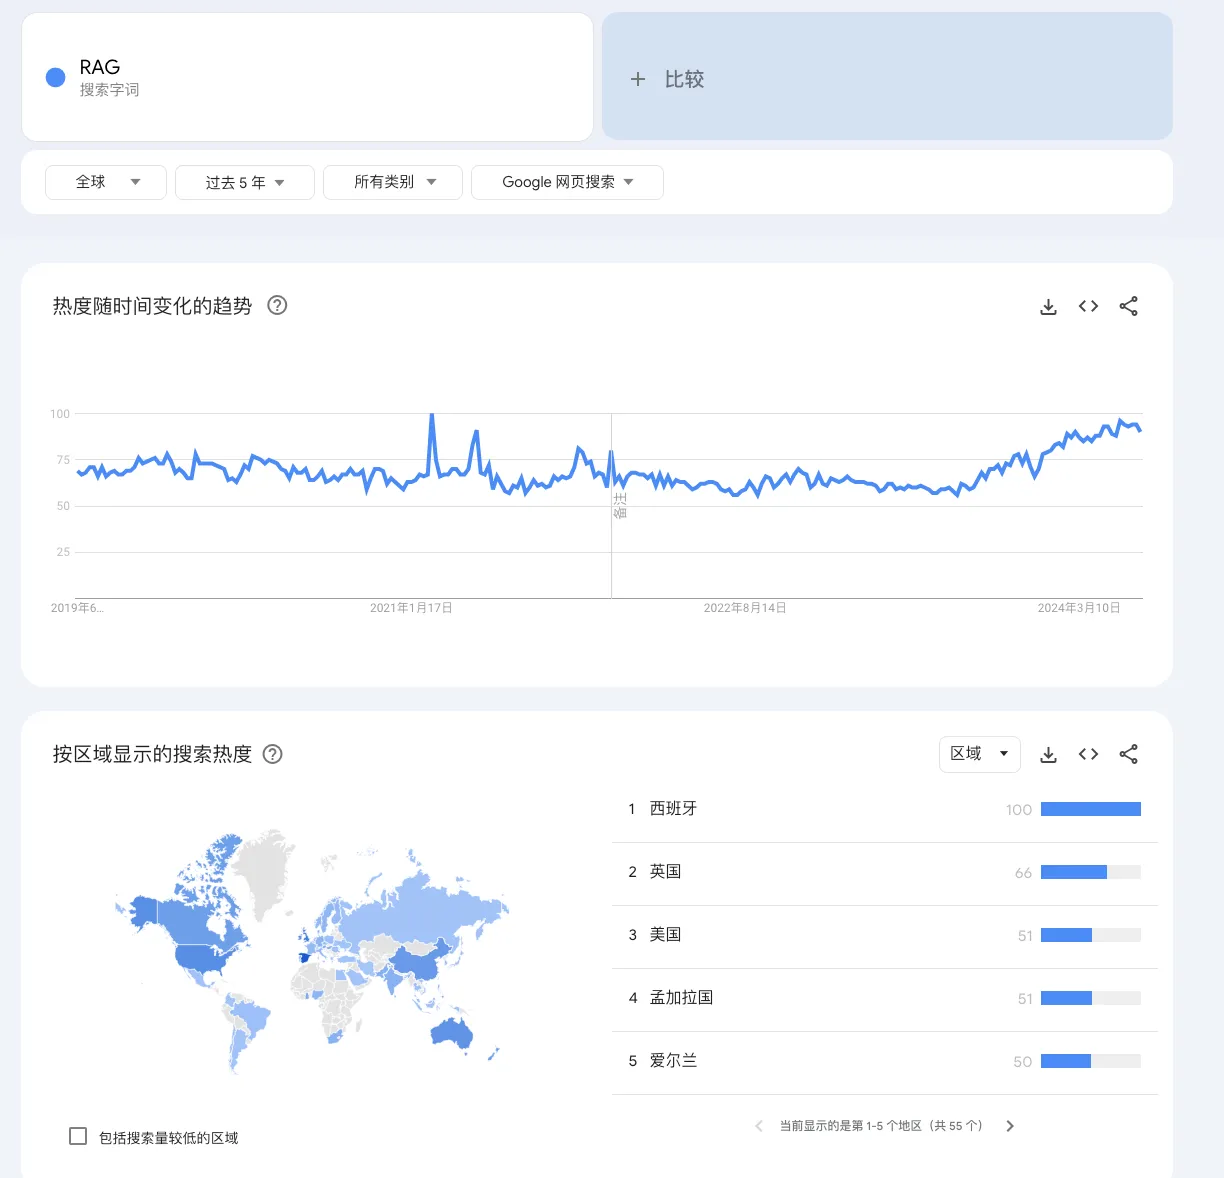Image resolution: width=1224 pixels, height=1178 pixels.
Task: Download the trends-over-time chart data
Action: point(1048,306)
